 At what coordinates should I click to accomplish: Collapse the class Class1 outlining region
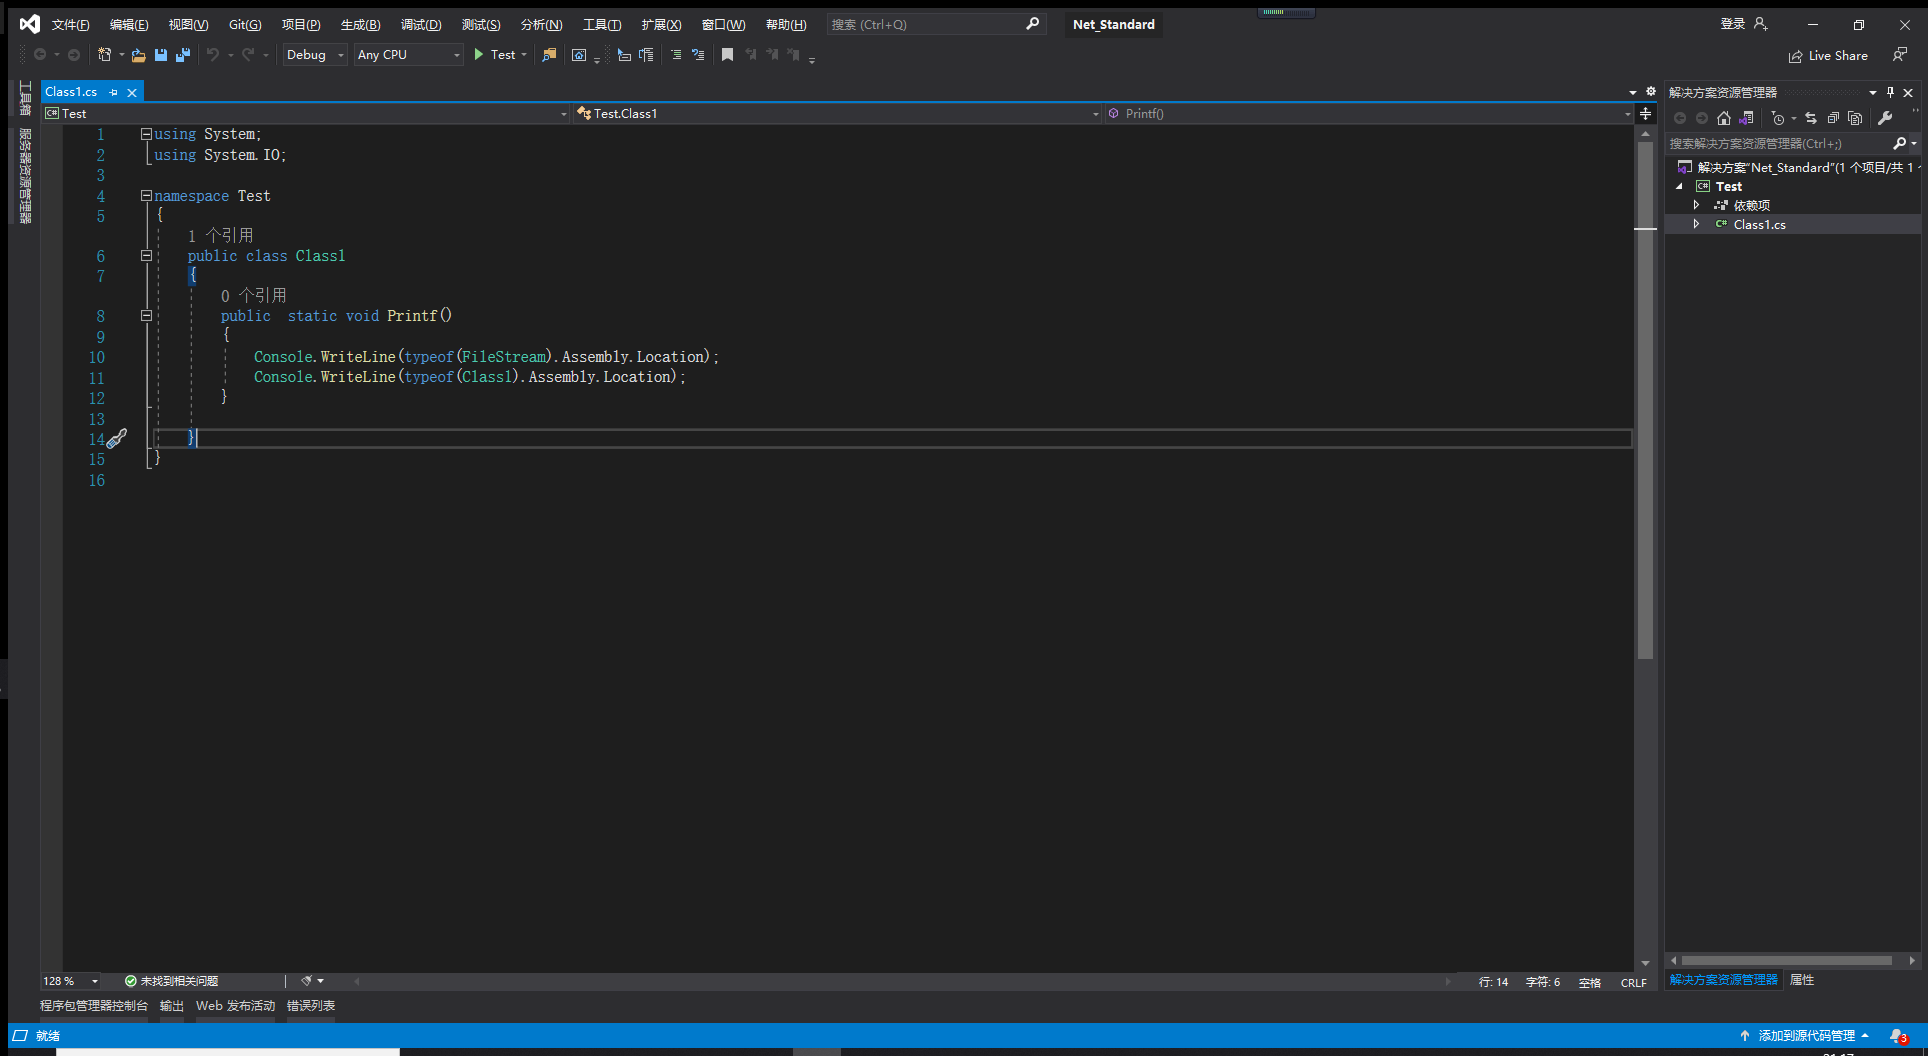tap(146, 256)
